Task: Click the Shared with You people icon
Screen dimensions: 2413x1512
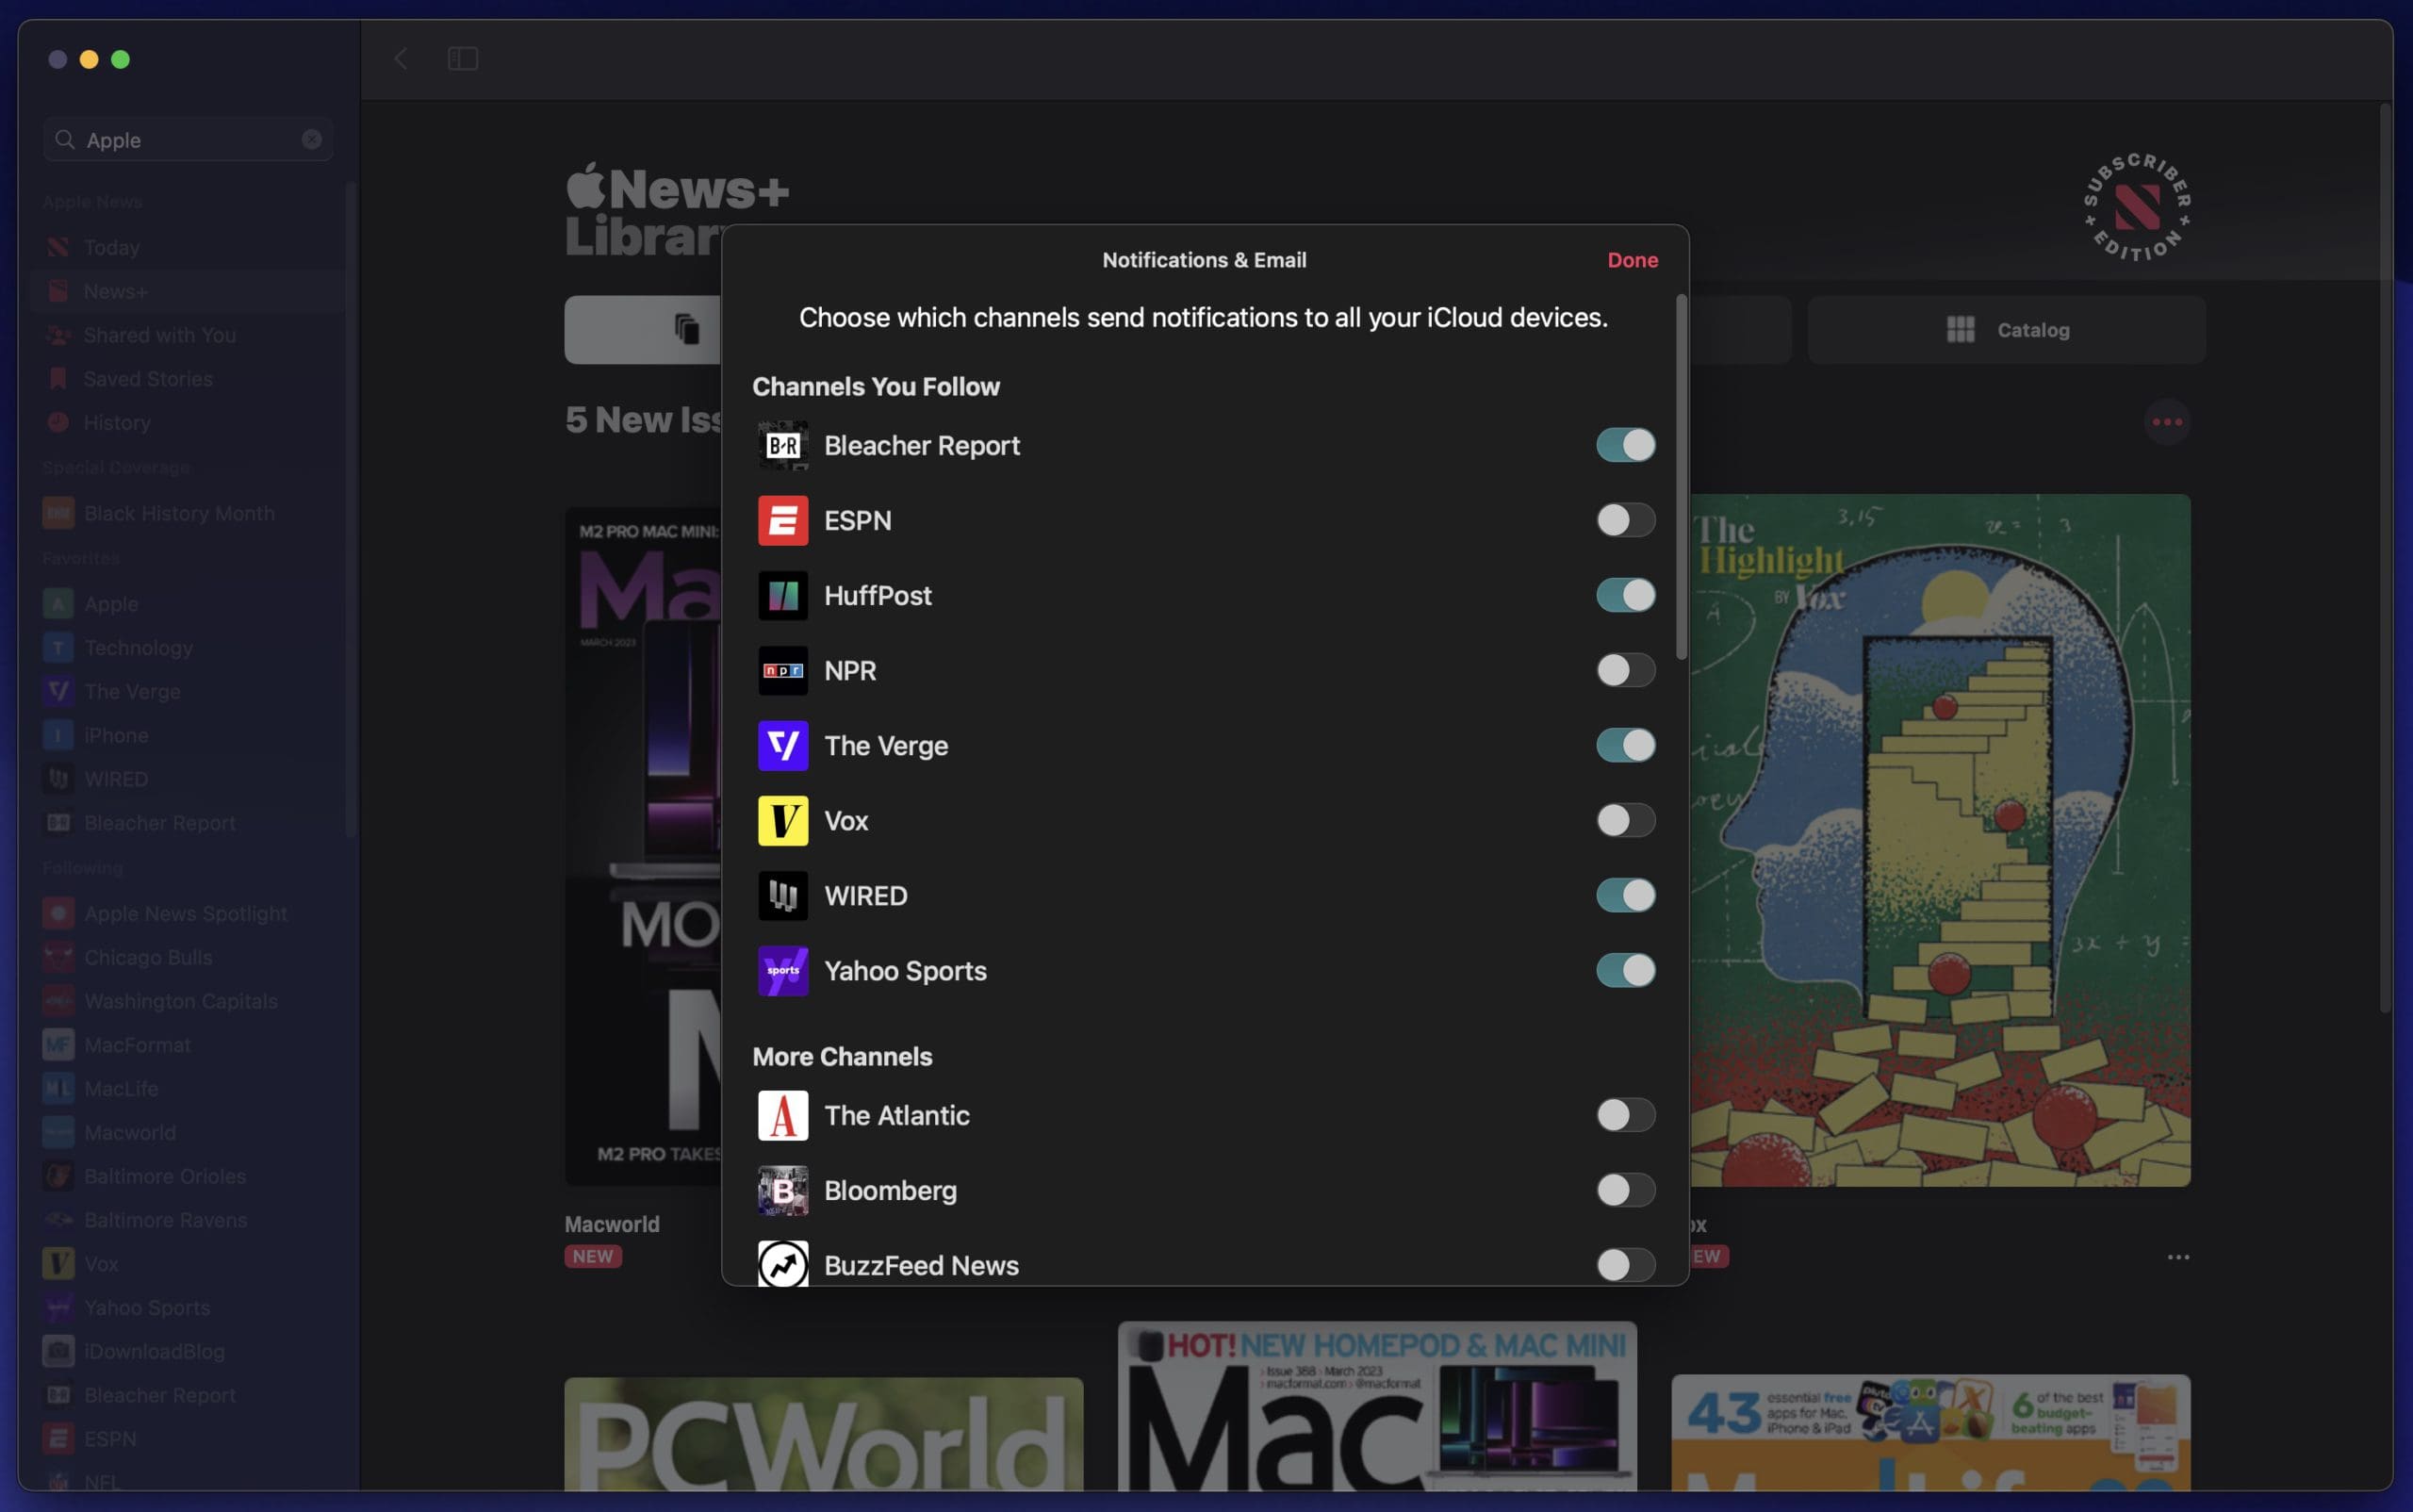Action: pos(58,335)
